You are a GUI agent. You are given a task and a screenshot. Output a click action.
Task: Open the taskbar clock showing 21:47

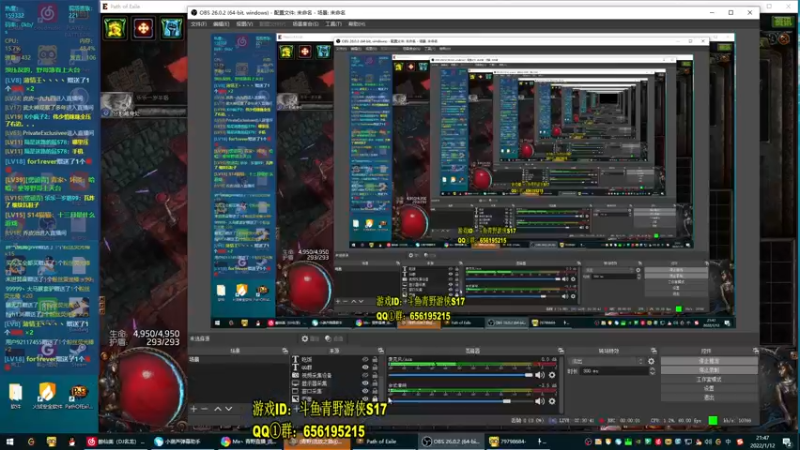tap(763, 442)
